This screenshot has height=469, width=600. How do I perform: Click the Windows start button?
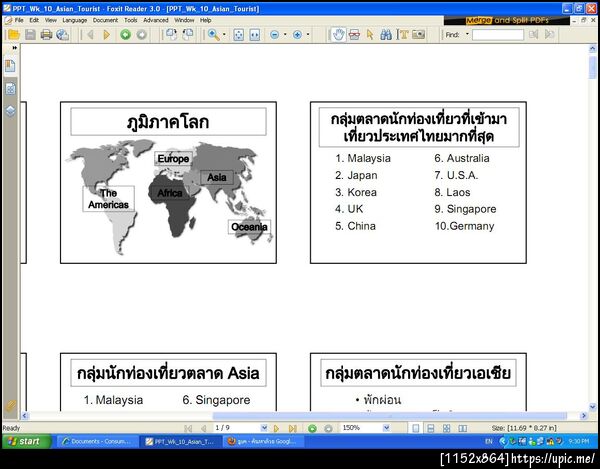[x=26, y=441]
